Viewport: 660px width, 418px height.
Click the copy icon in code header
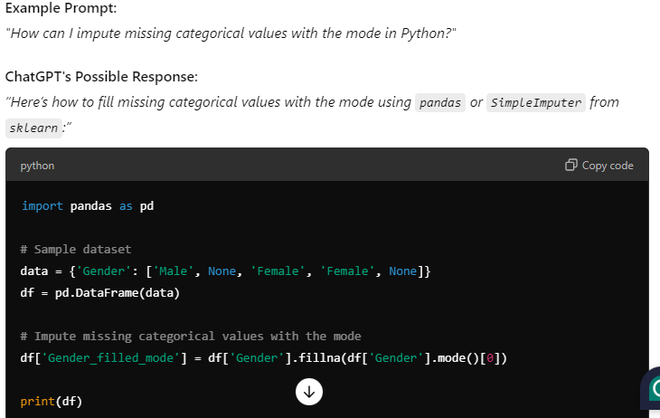(x=571, y=165)
